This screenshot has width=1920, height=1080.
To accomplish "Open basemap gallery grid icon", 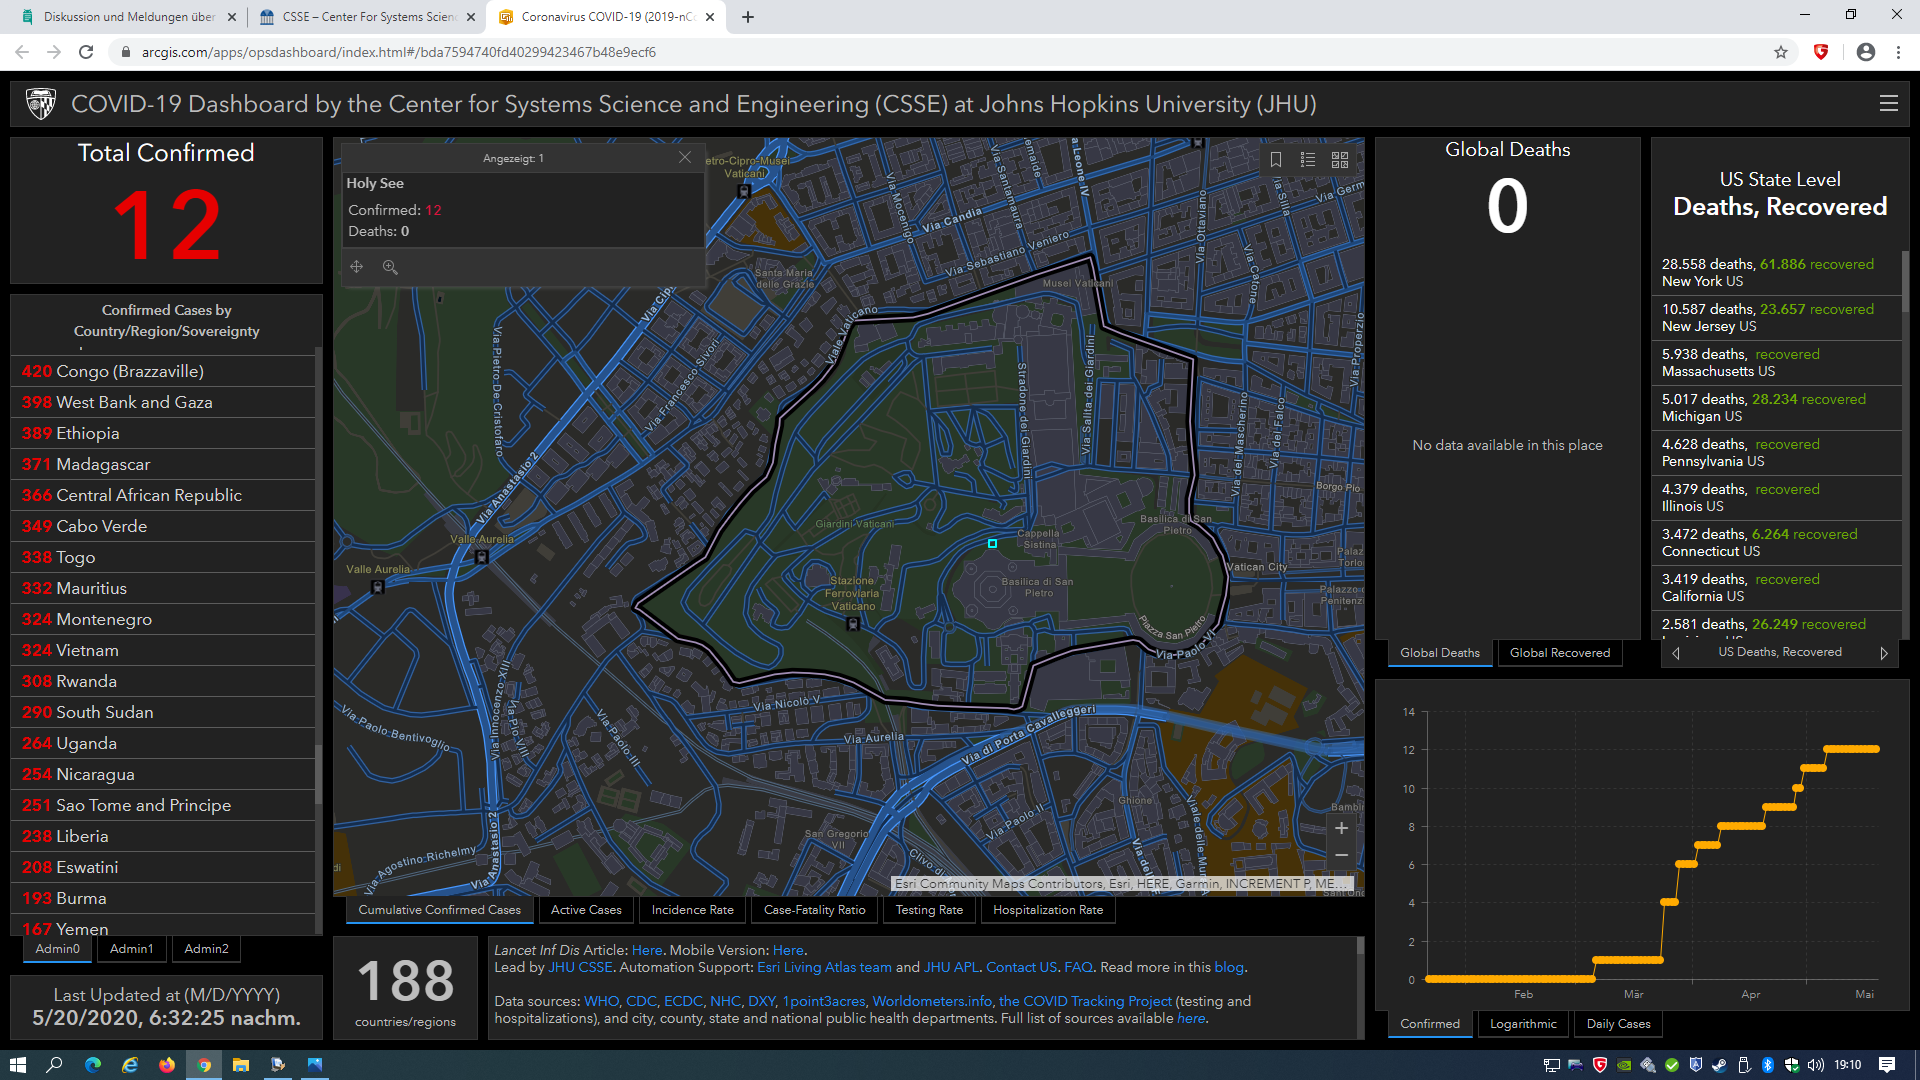I will [1340, 159].
